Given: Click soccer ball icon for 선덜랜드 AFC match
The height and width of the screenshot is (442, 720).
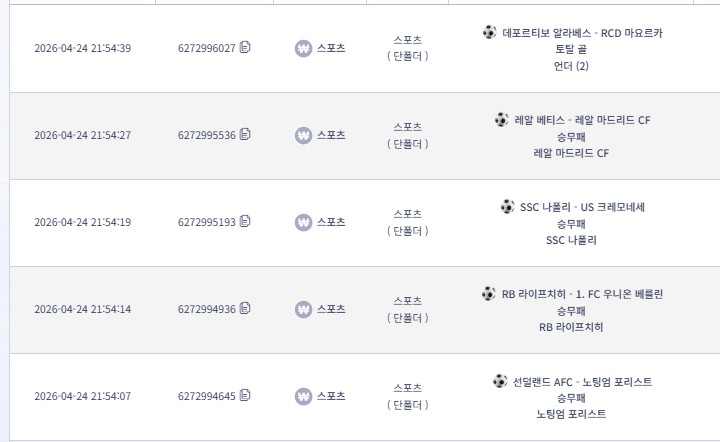Looking at the screenshot, I should click(500, 381).
